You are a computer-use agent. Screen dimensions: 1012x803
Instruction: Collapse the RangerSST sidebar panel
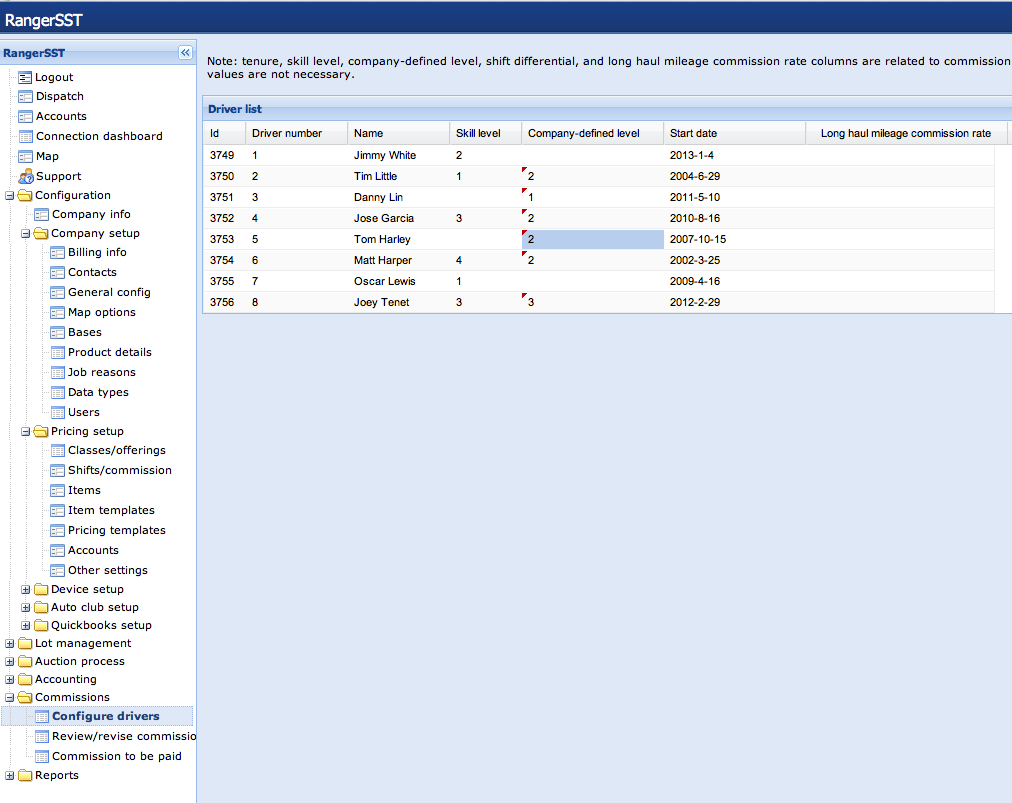185,53
